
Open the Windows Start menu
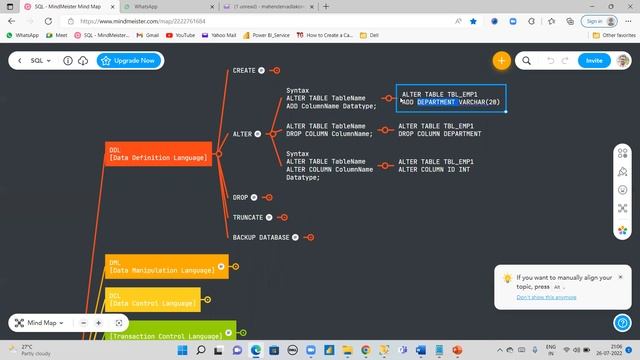[x=182, y=350]
